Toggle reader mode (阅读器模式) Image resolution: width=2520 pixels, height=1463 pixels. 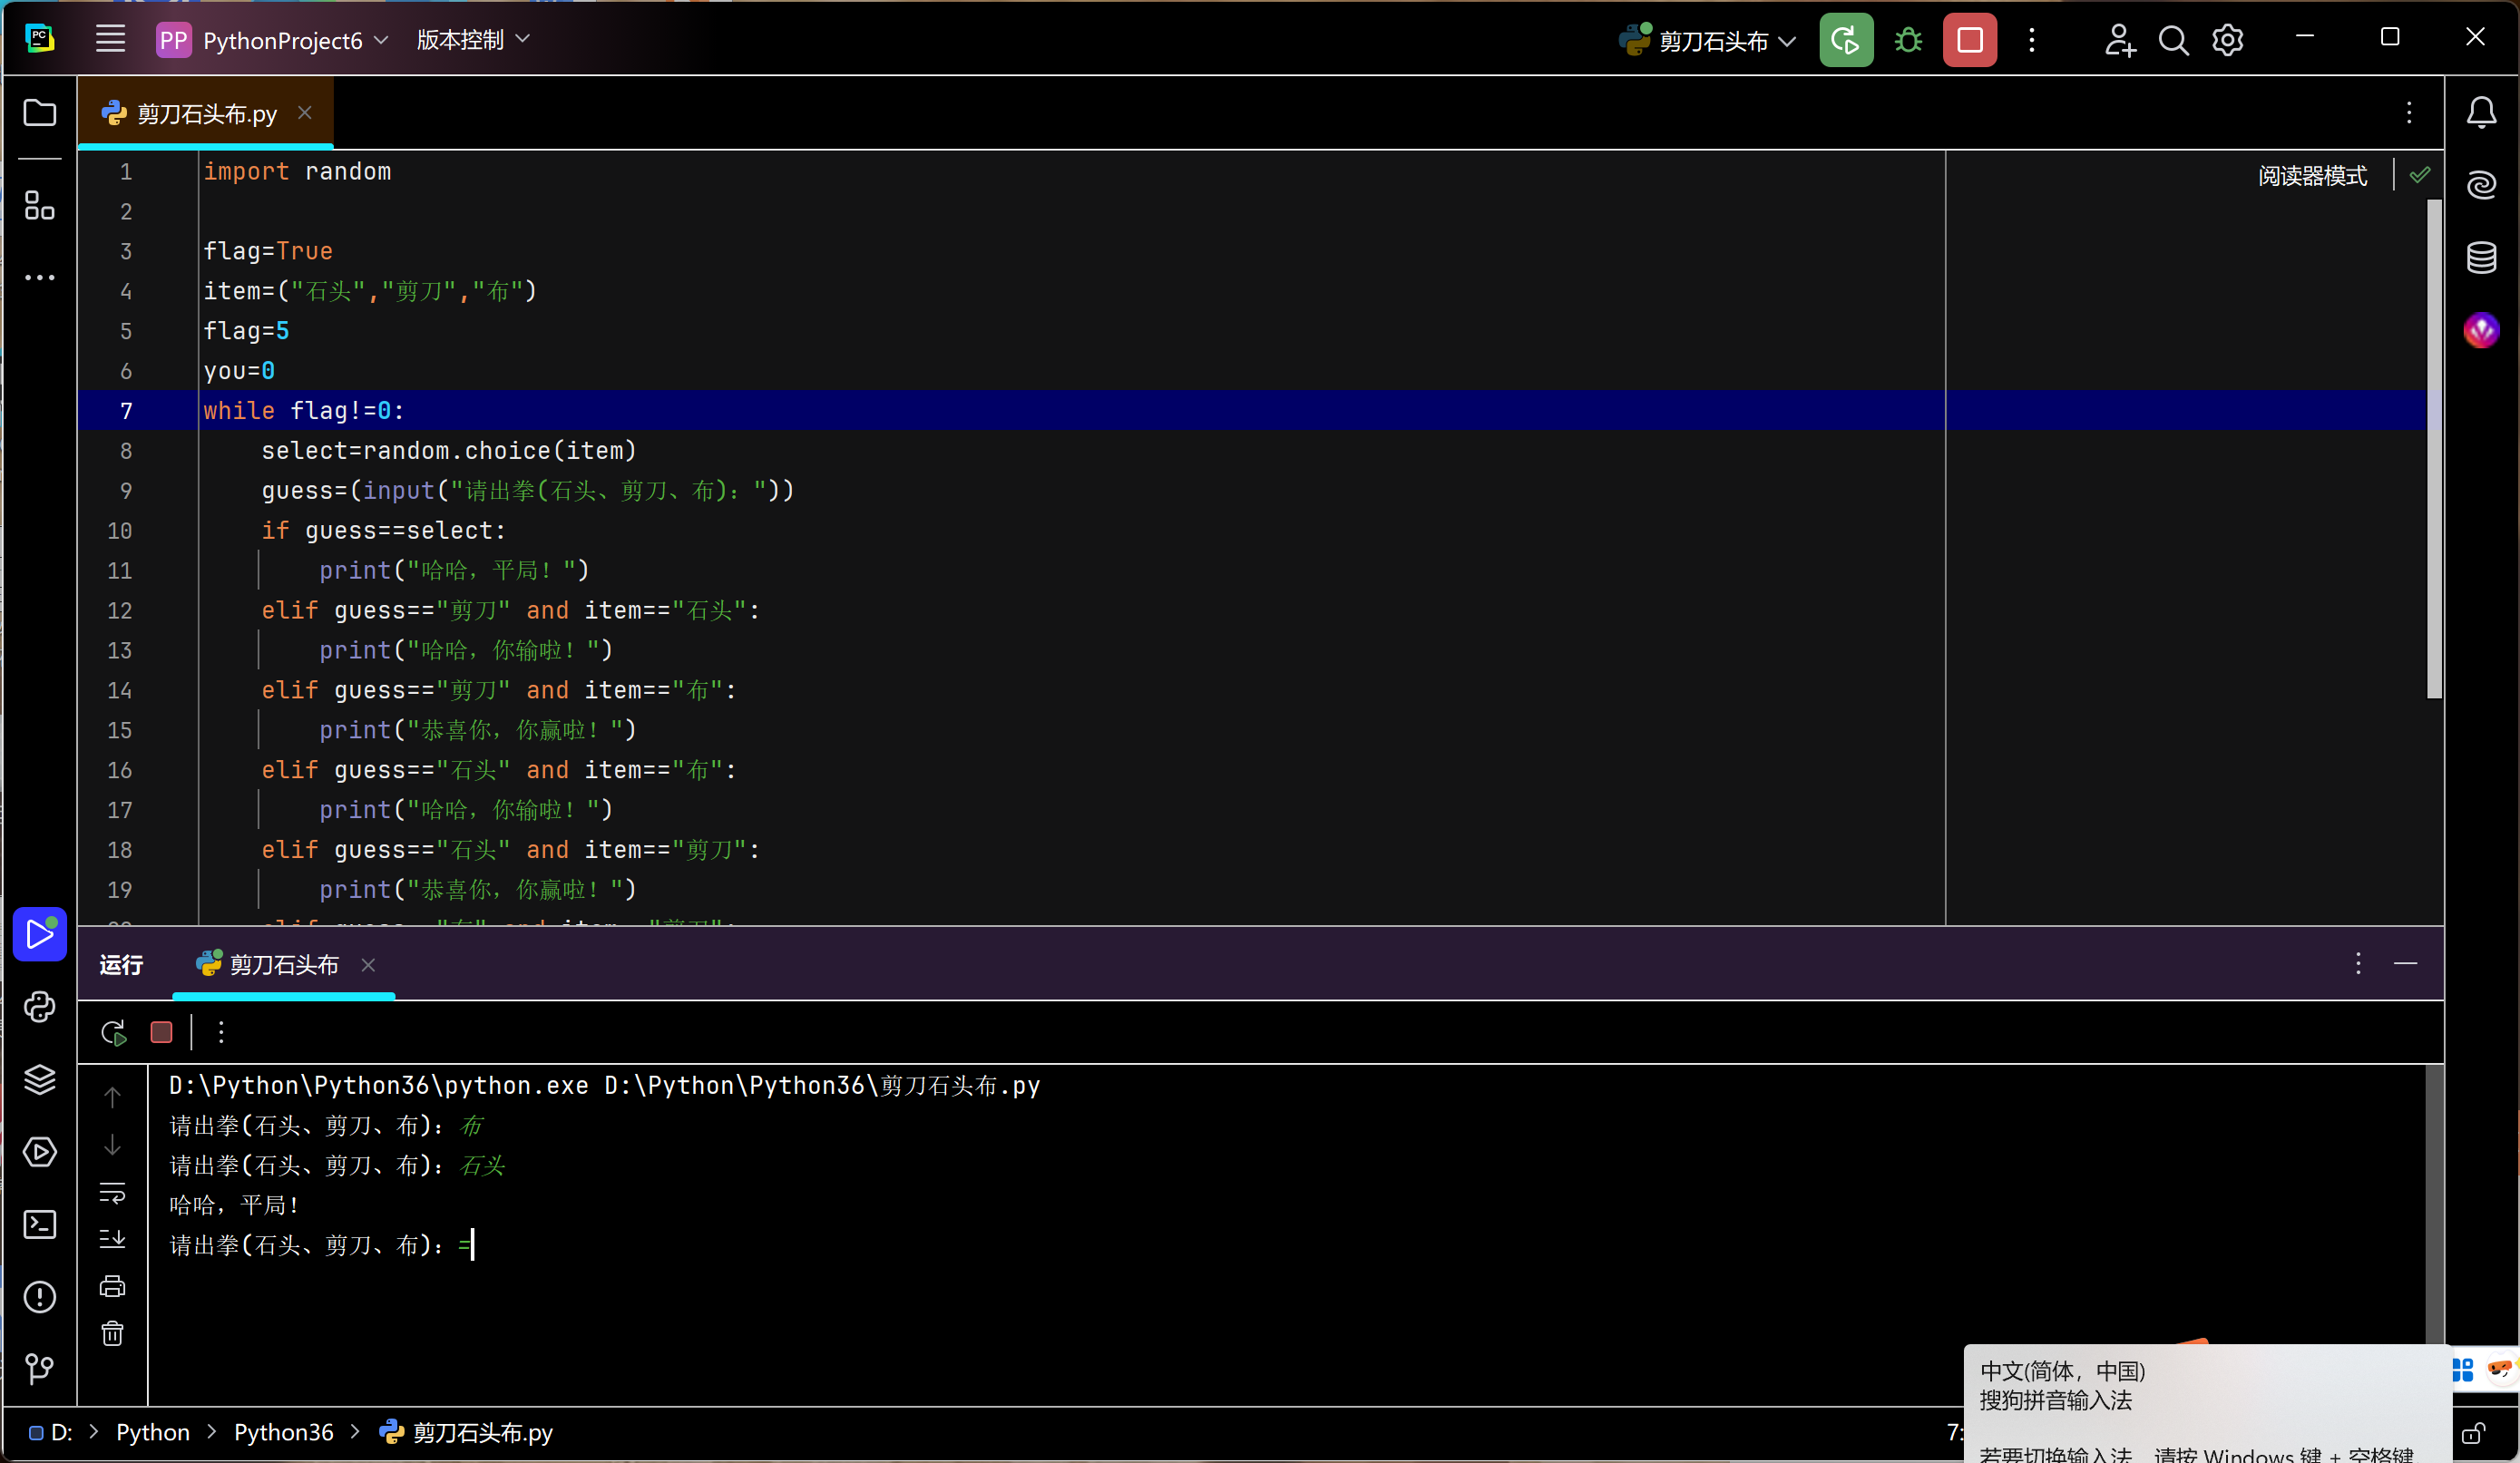coord(2312,176)
